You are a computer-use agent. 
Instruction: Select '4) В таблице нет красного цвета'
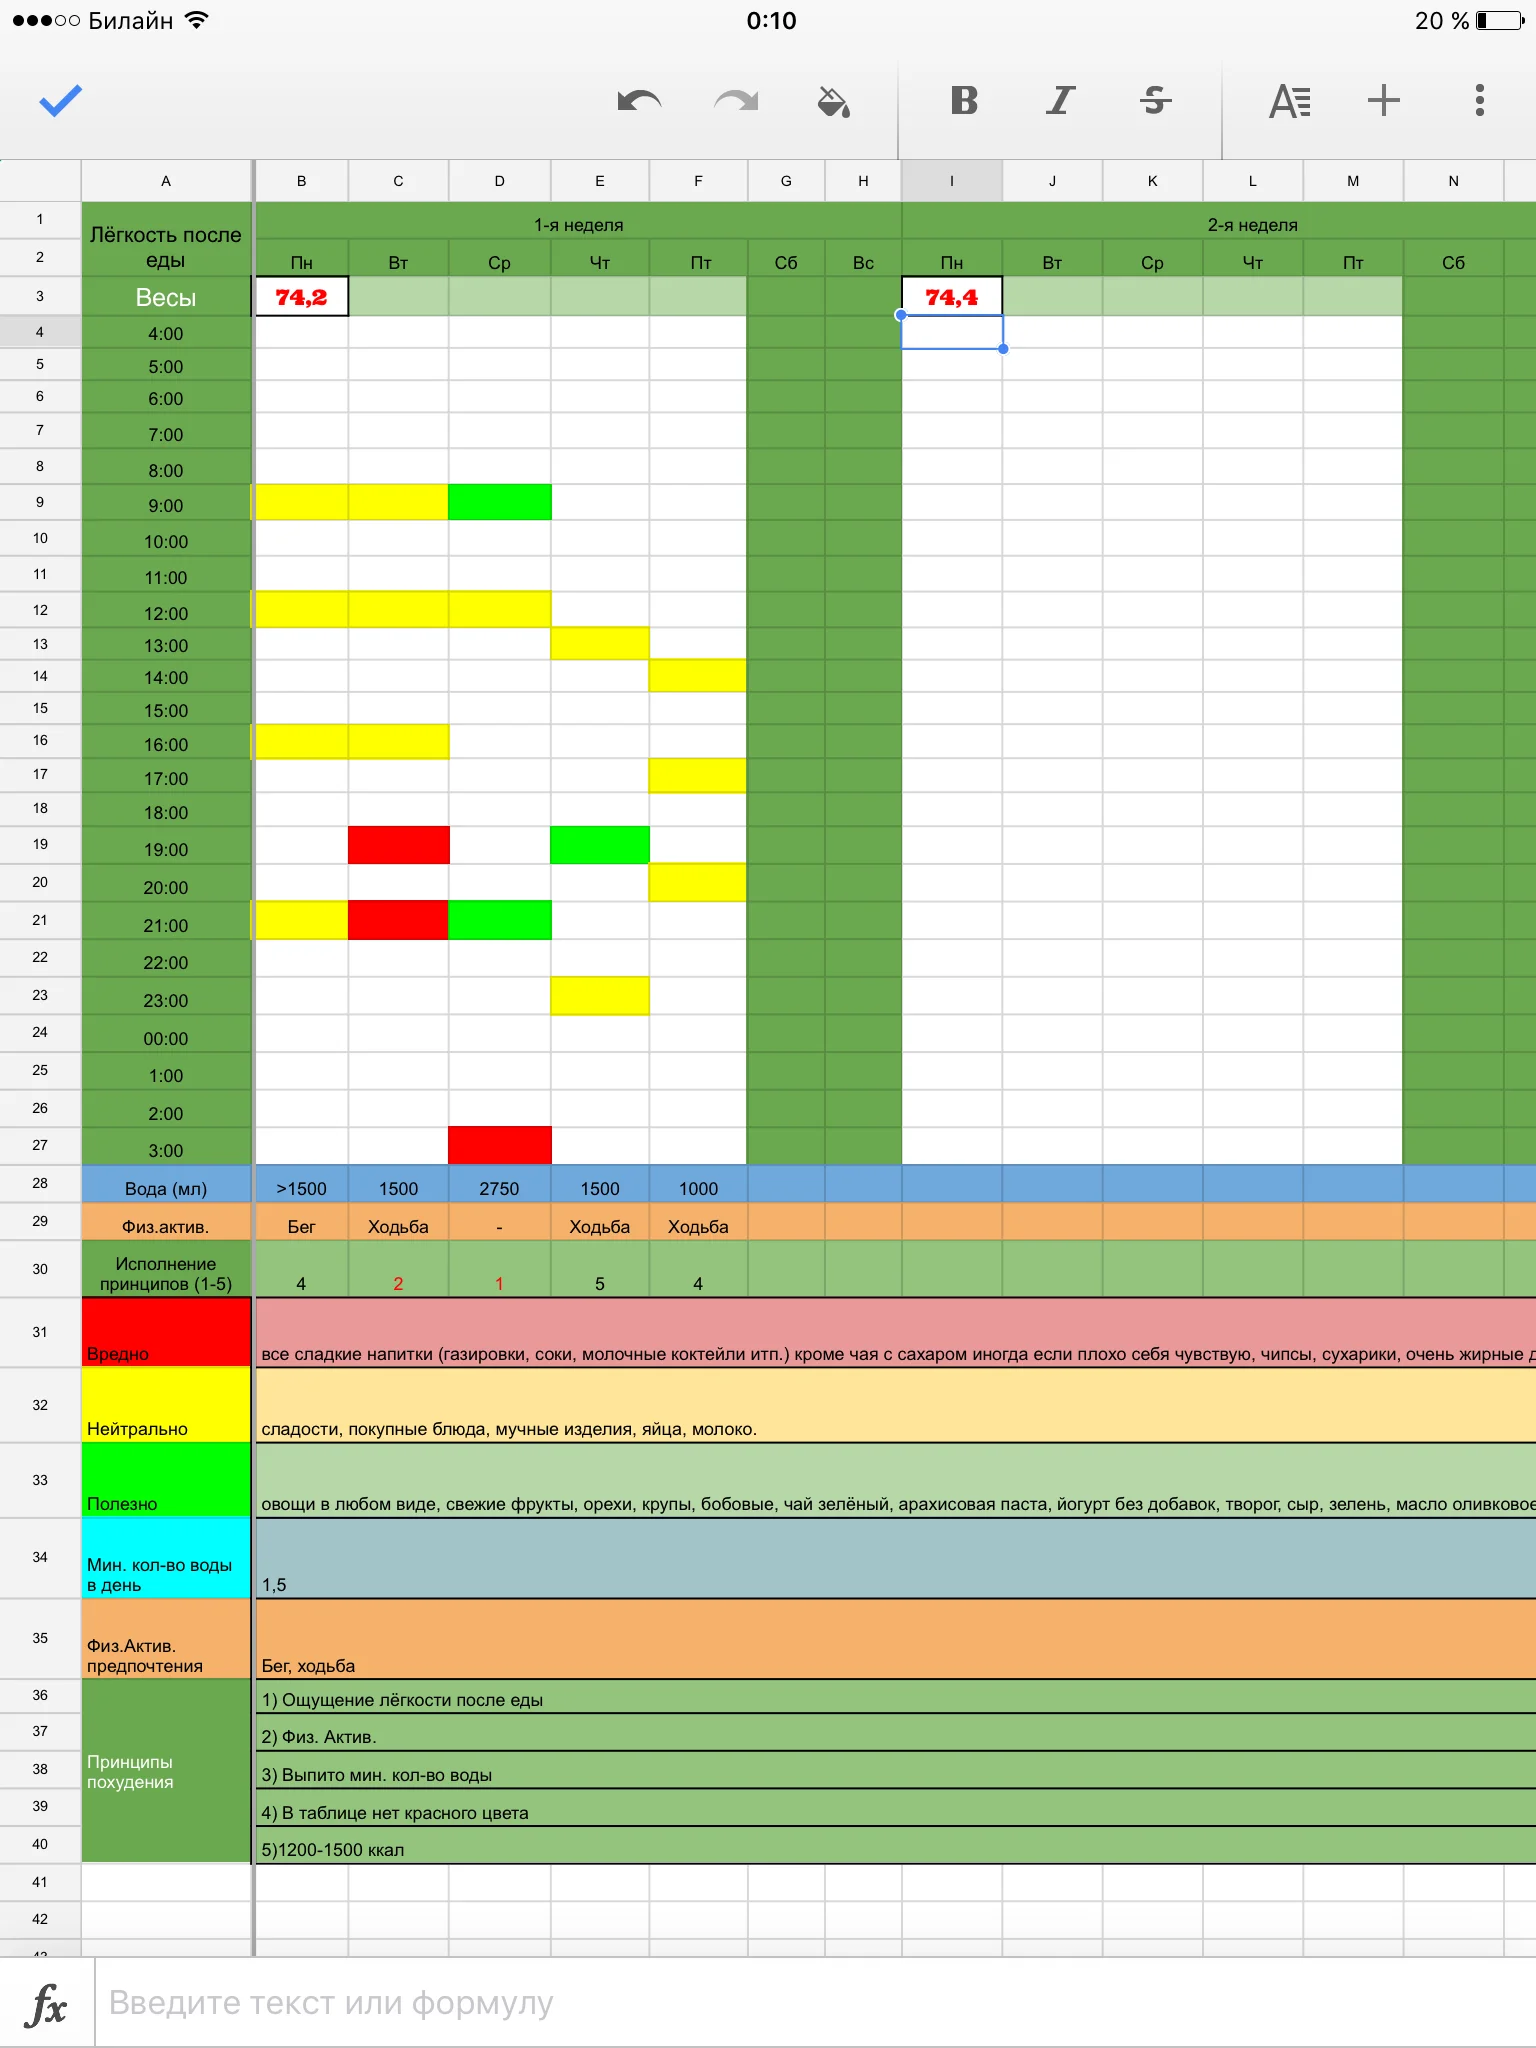point(896,1809)
